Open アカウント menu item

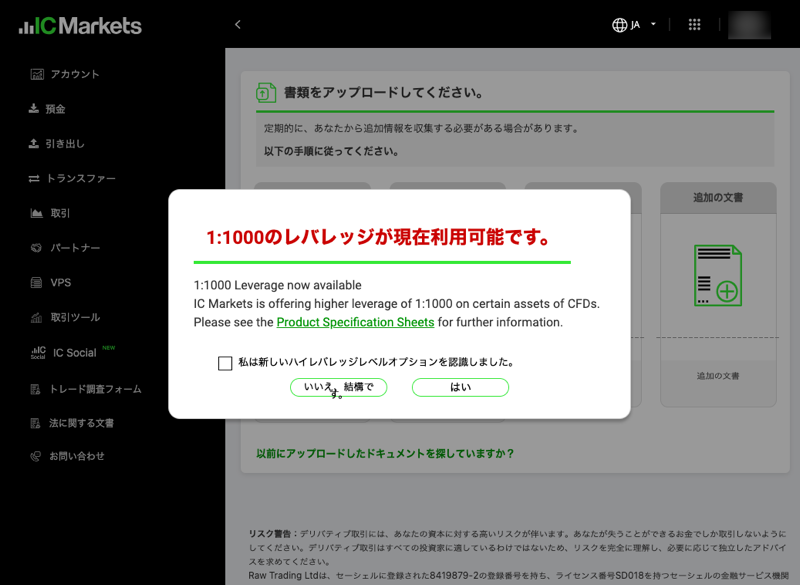(x=74, y=74)
